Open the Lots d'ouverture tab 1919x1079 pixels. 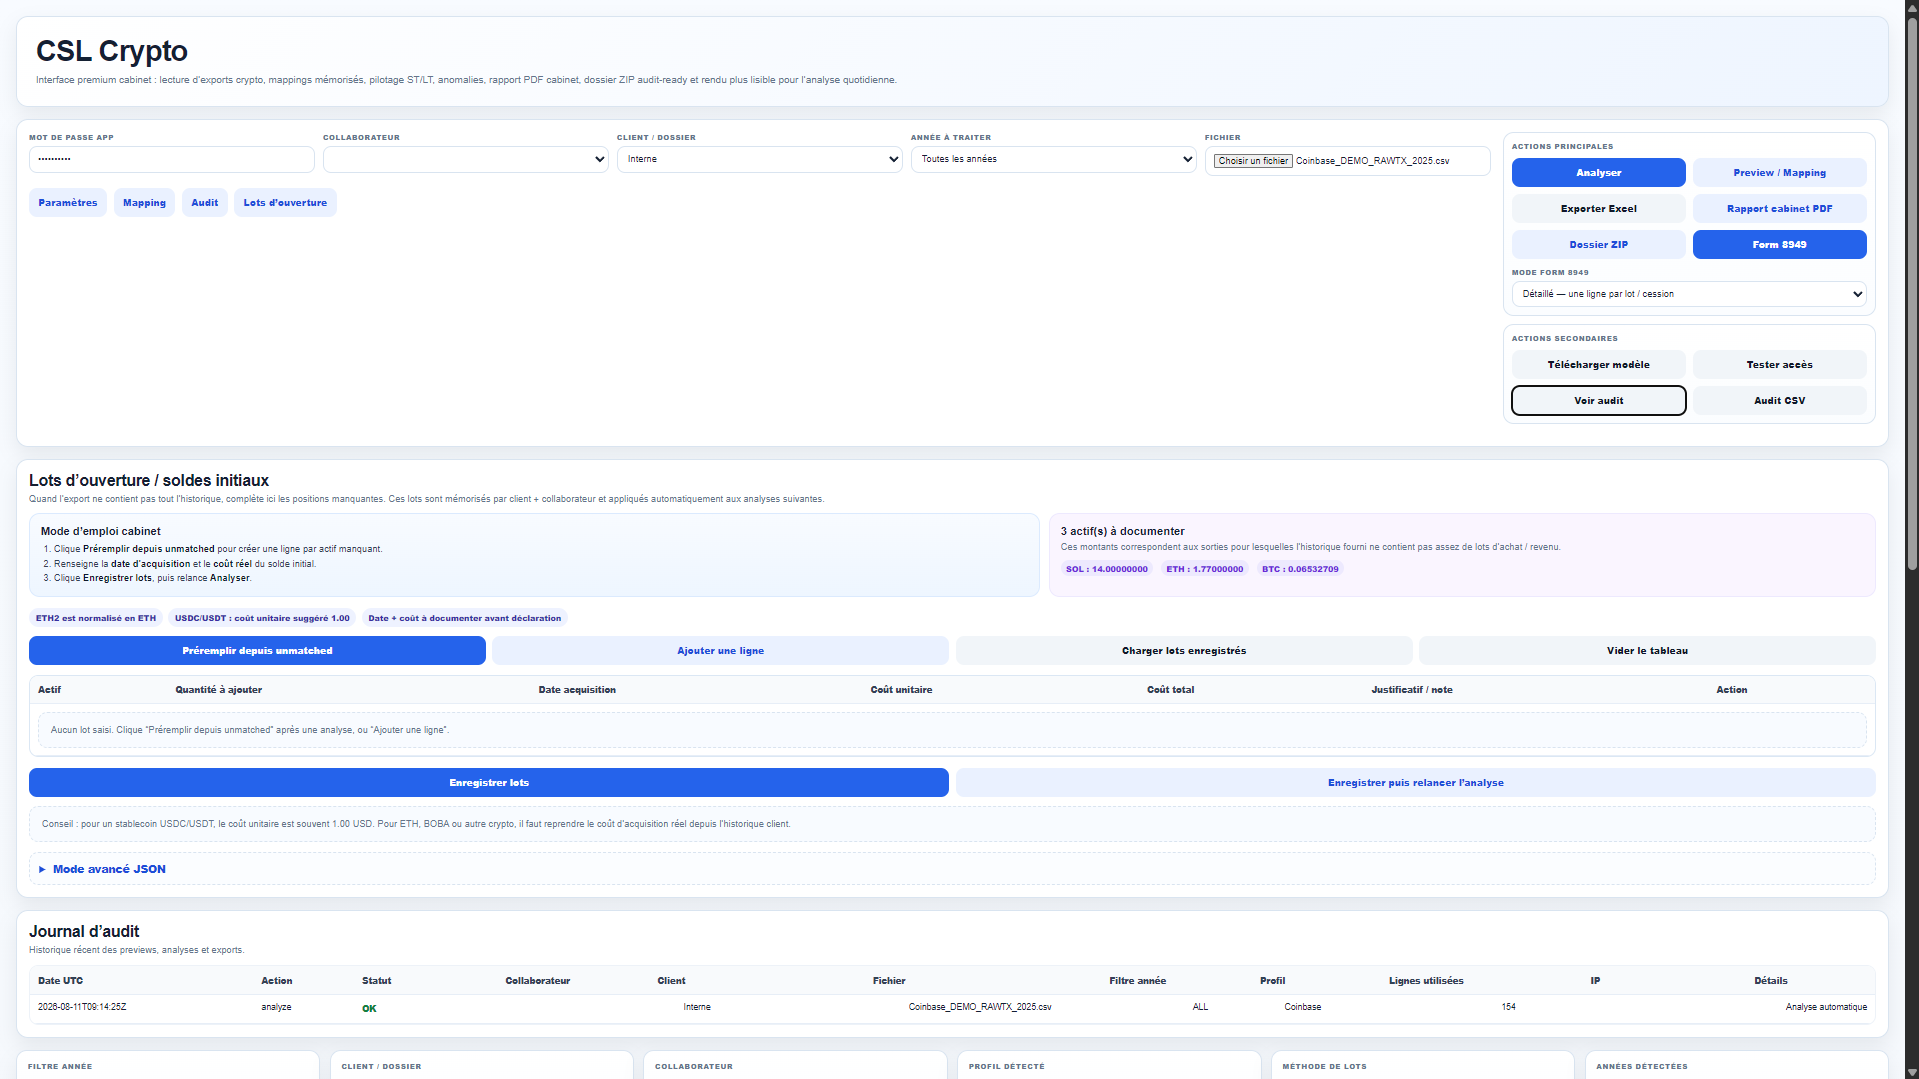point(285,203)
